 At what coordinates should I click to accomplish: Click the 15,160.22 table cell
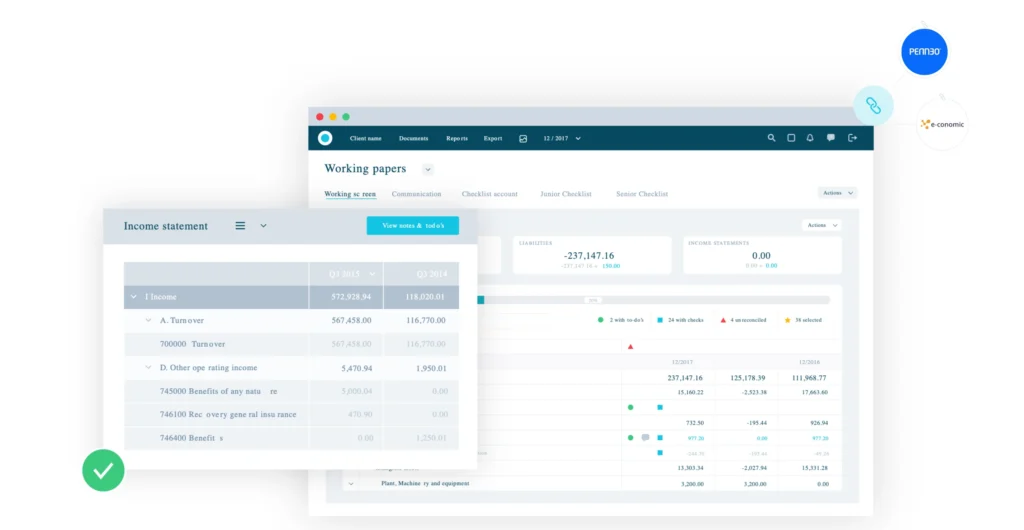(690, 392)
